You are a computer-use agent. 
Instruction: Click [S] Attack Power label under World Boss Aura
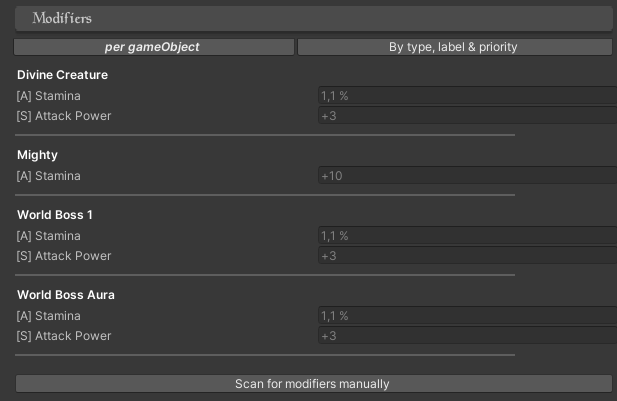click(64, 336)
